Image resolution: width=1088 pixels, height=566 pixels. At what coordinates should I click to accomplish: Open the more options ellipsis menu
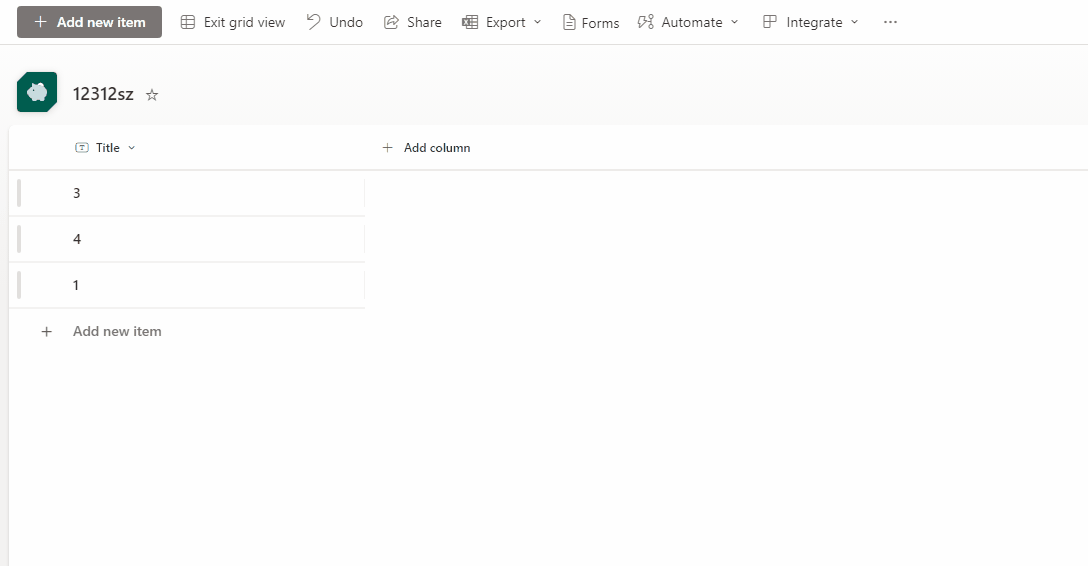(890, 22)
